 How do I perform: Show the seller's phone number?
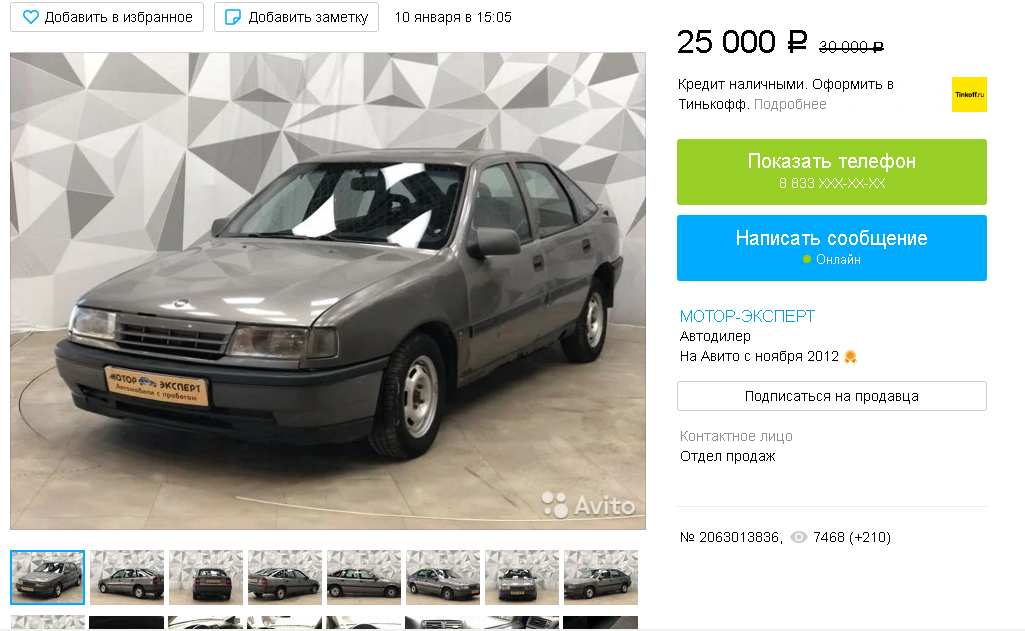pos(832,172)
